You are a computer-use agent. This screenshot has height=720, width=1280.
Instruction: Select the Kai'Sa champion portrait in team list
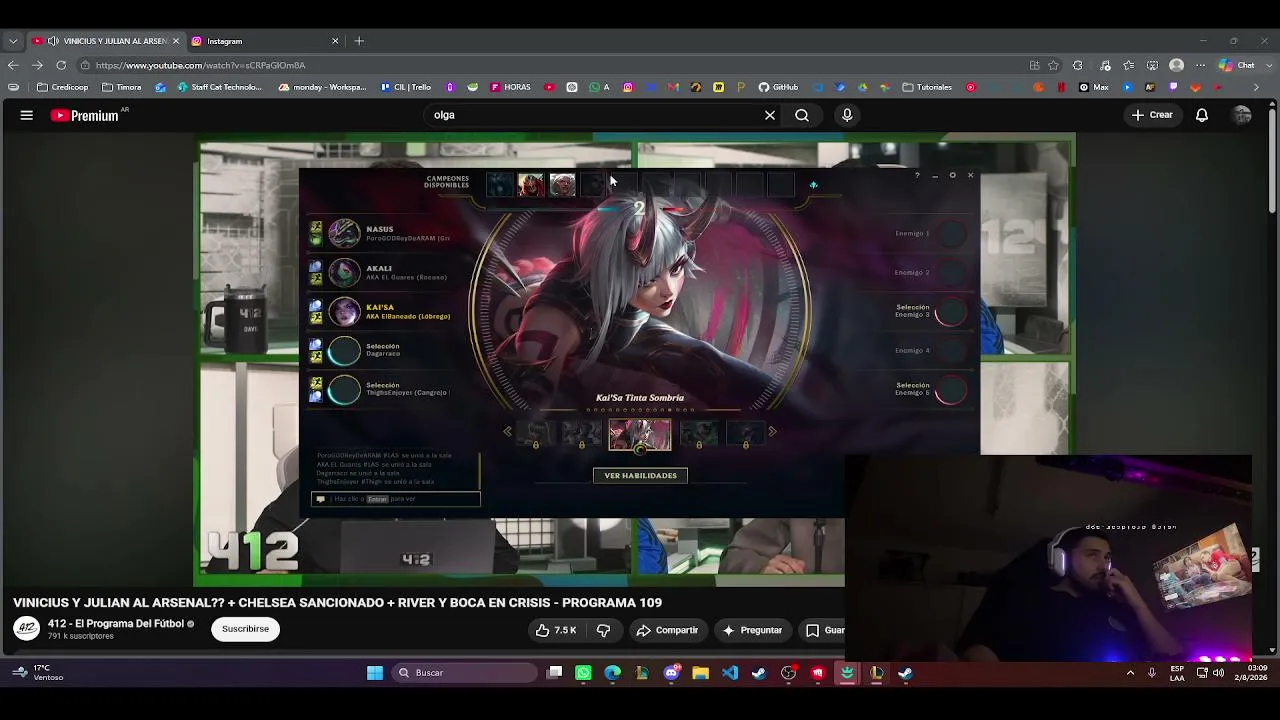coord(344,311)
